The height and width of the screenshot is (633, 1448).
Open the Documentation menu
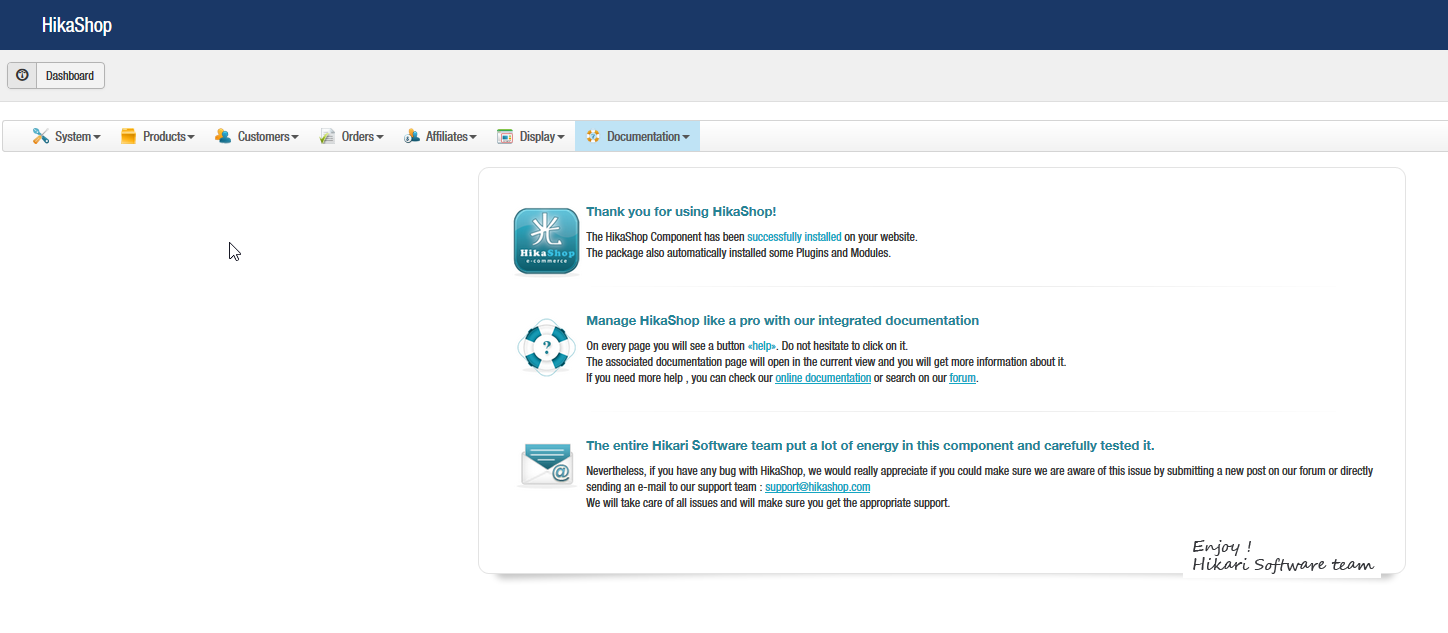coord(637,137)
